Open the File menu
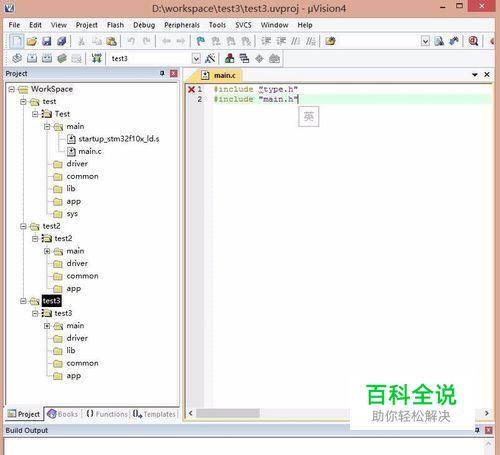Viewport: 500px width, 455px height. click(14, 25)
